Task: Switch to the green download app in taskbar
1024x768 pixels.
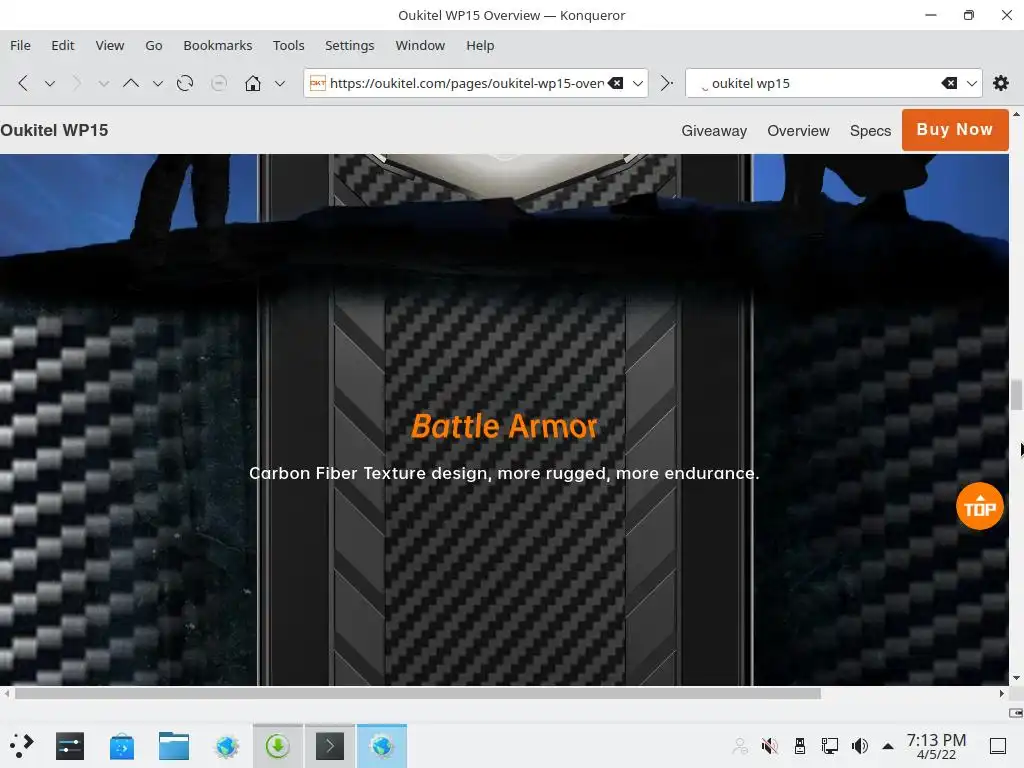Action: tap(278, 746)
